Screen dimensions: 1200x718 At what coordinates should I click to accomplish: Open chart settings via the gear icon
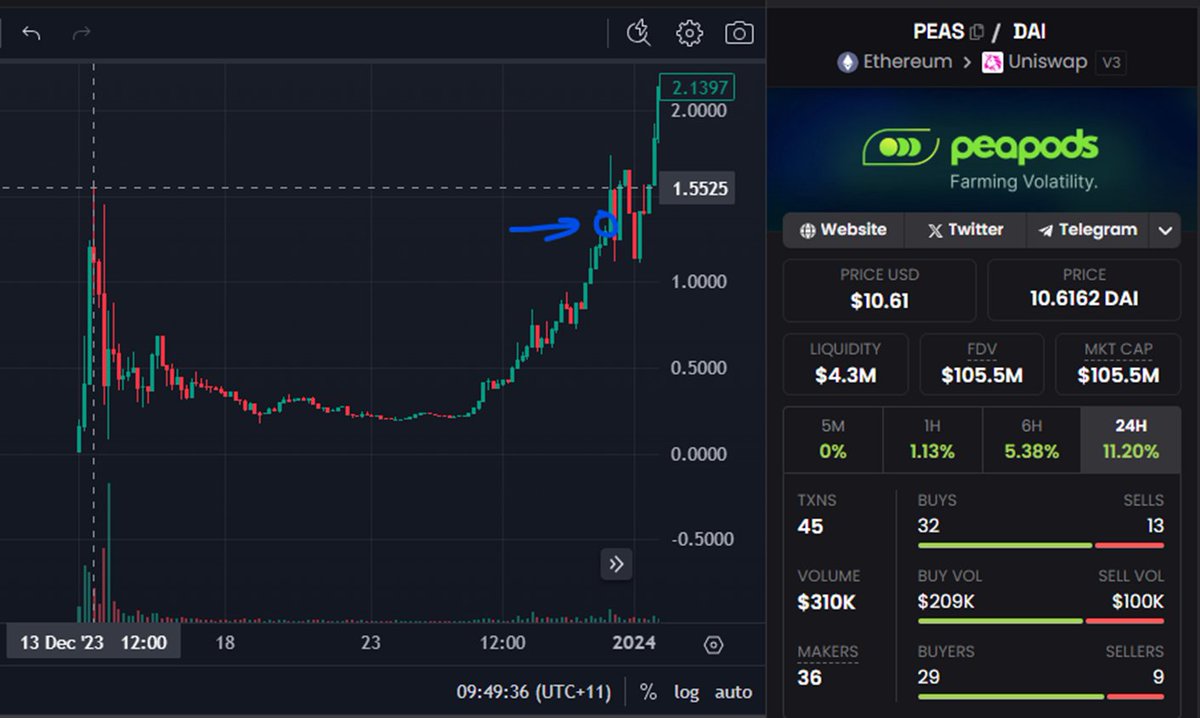click(x=689, y=32)
